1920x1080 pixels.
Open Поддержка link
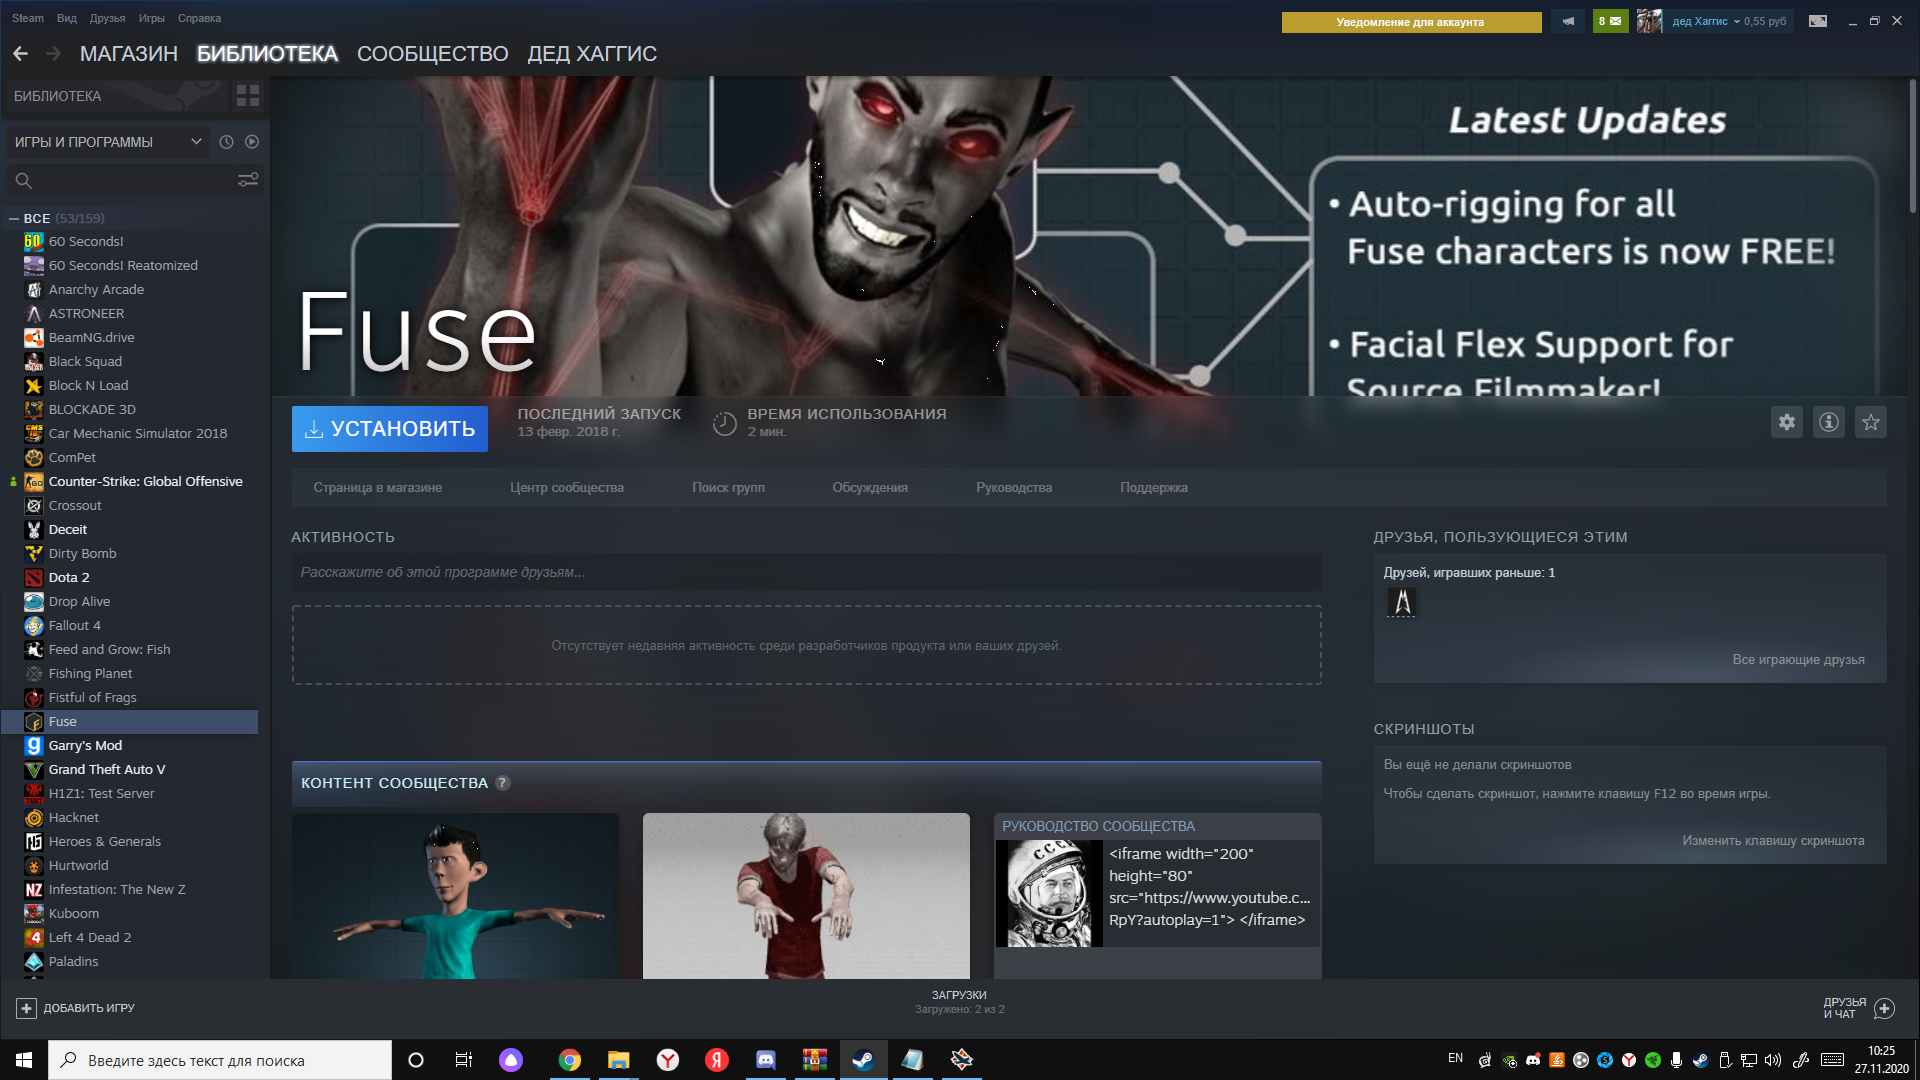click(1154, 488)
